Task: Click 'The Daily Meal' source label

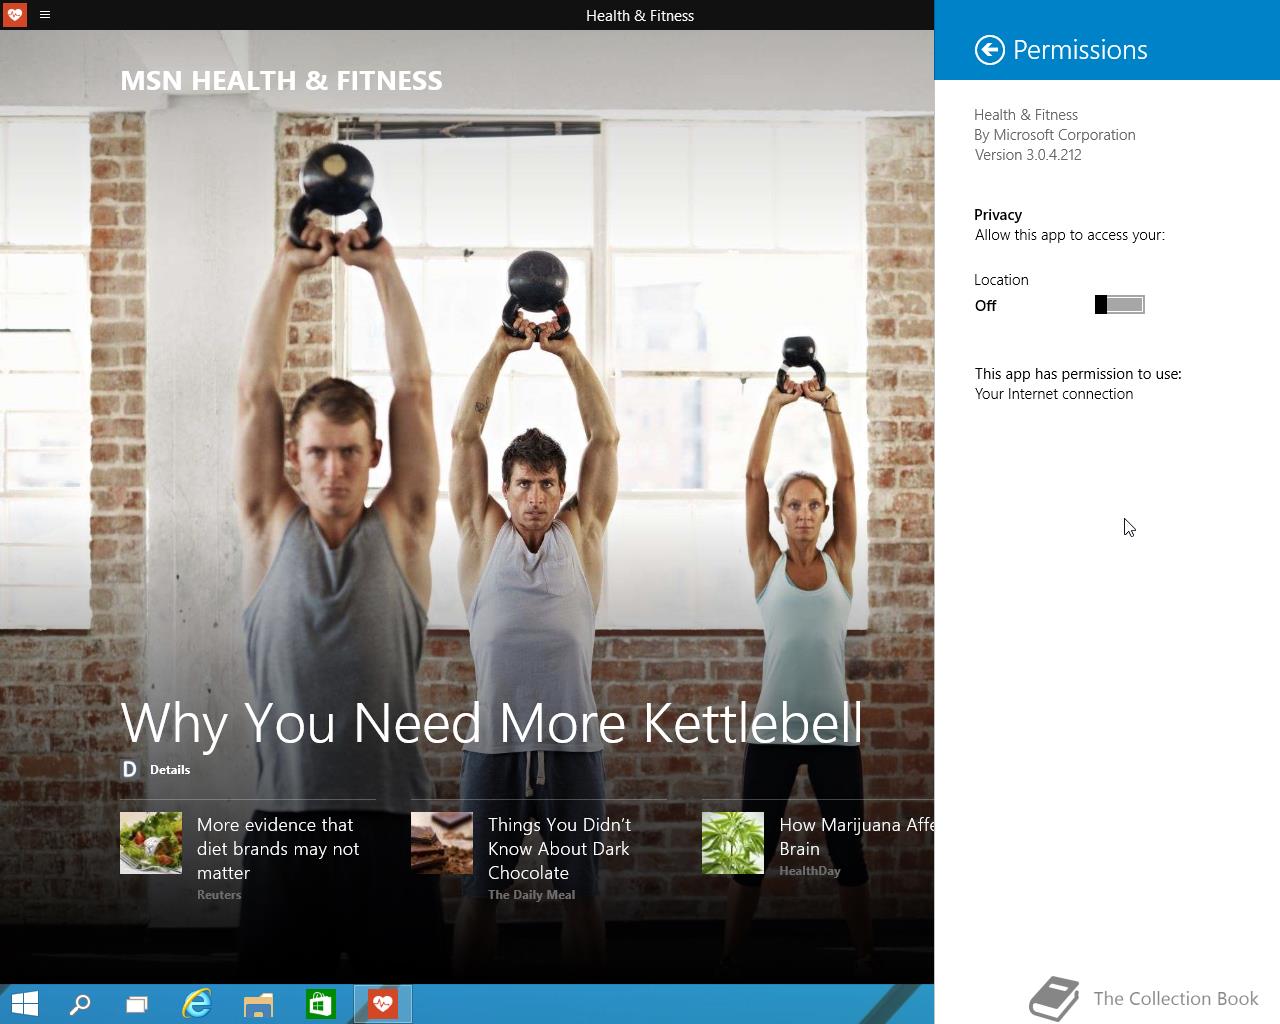Action: 531,895
